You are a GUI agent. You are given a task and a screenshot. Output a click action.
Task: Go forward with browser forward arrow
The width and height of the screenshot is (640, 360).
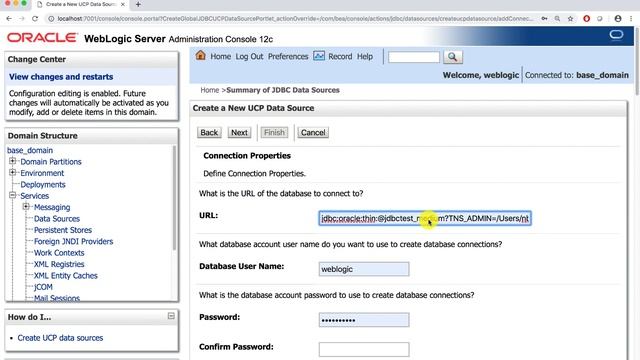22,18
